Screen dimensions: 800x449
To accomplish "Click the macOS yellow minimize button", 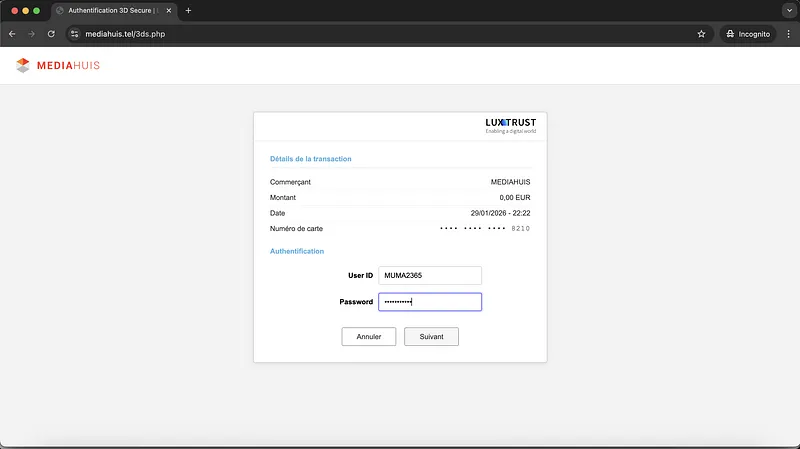I will click(x=26, y=10).
